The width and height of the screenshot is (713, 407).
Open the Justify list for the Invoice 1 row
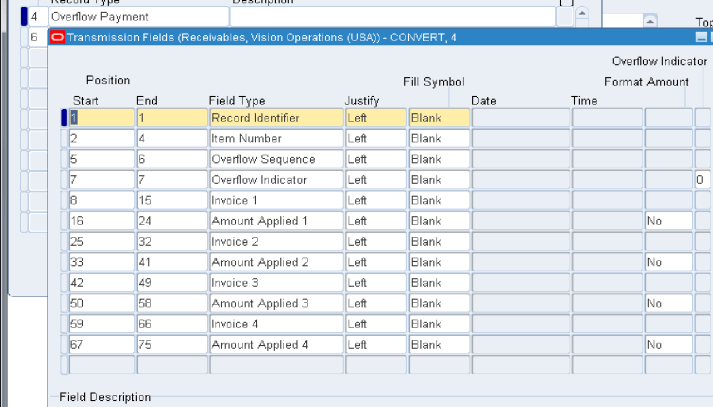click(x=374, y=200)
